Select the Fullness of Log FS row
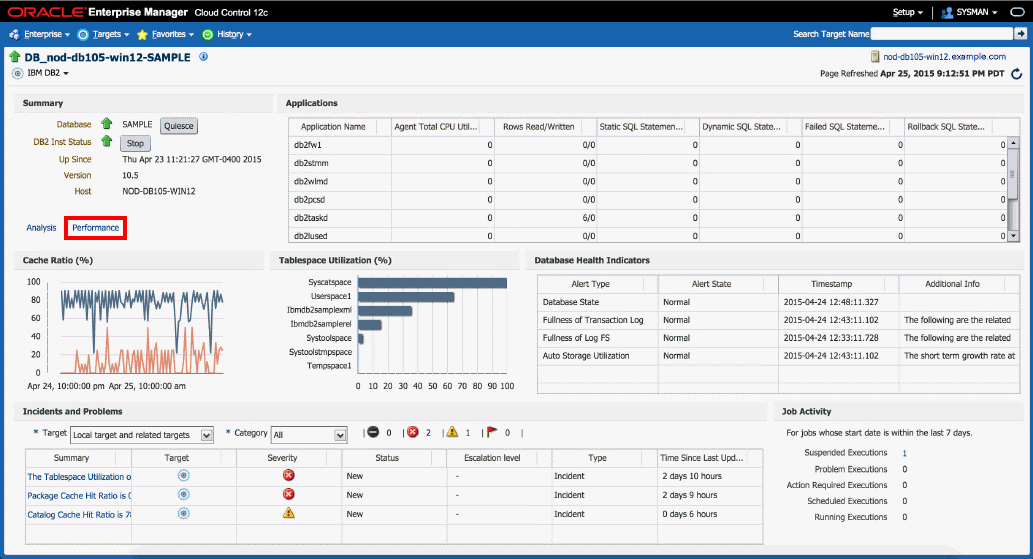 (779, 338)
